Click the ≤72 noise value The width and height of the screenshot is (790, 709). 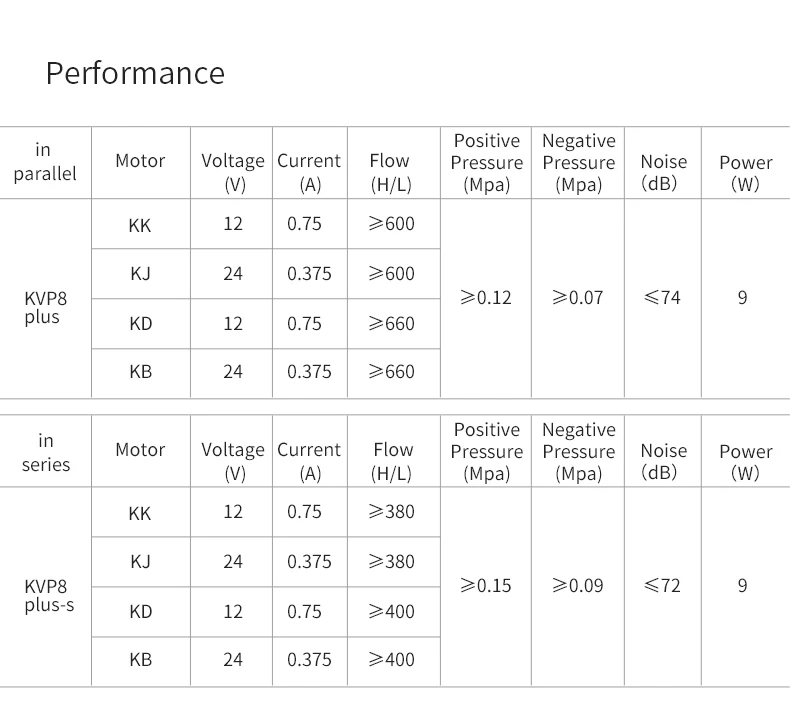click(x=662, y=585)
